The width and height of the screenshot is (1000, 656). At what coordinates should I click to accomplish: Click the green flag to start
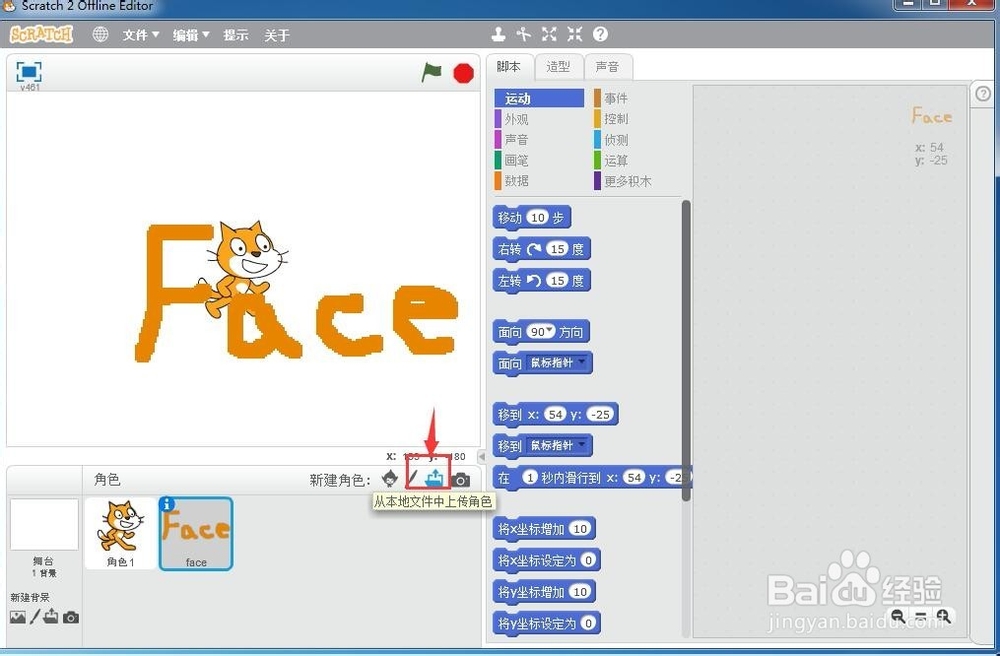pyautogui.click(x=432, y=72)
